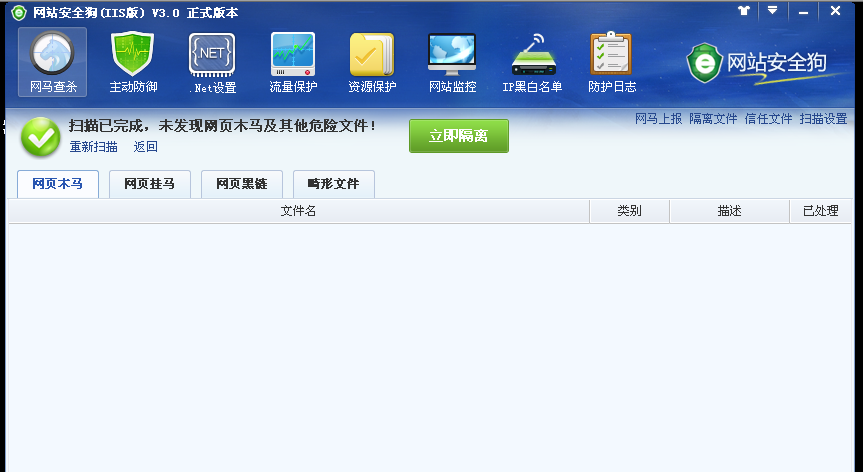Sort by the 描述 column header
Image resolution: width=863 pixels, height=472 pixels.
(729, 211)
